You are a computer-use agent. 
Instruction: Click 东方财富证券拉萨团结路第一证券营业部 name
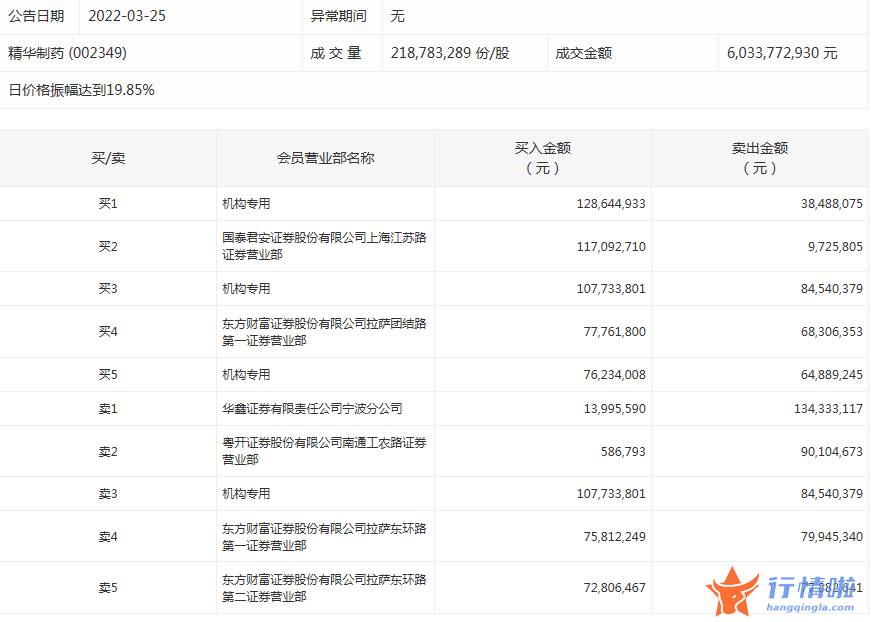(x=324, y=332)
